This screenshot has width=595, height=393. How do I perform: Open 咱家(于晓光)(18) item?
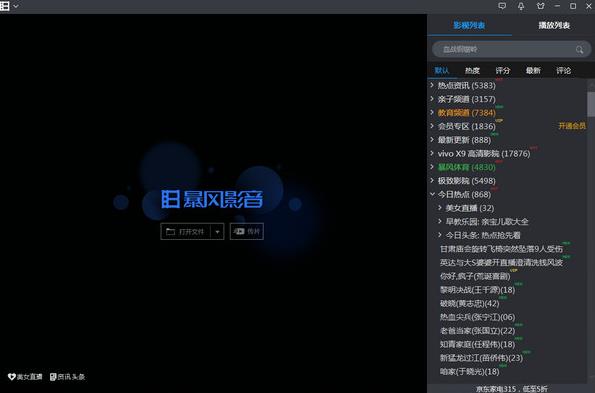coord(469,372)
